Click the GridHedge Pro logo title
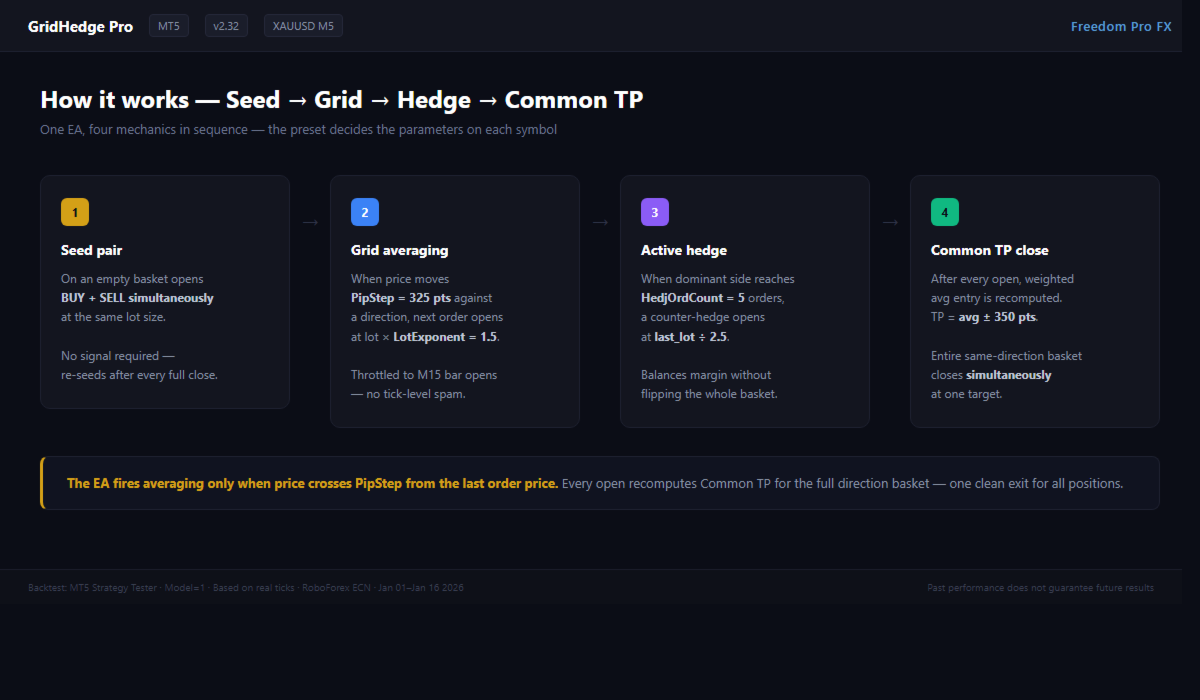The image size is (1200, 700). coord(80,27)
